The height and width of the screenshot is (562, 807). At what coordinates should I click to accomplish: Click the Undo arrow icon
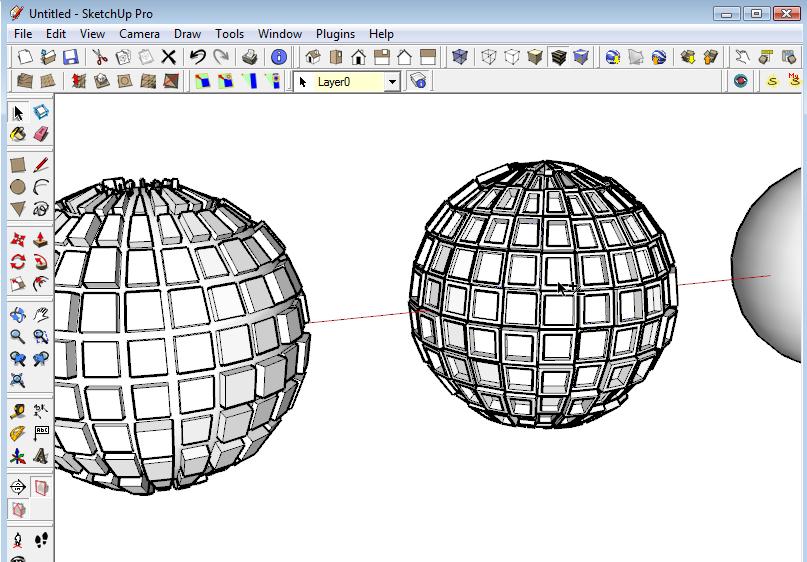tap(198, 57)
